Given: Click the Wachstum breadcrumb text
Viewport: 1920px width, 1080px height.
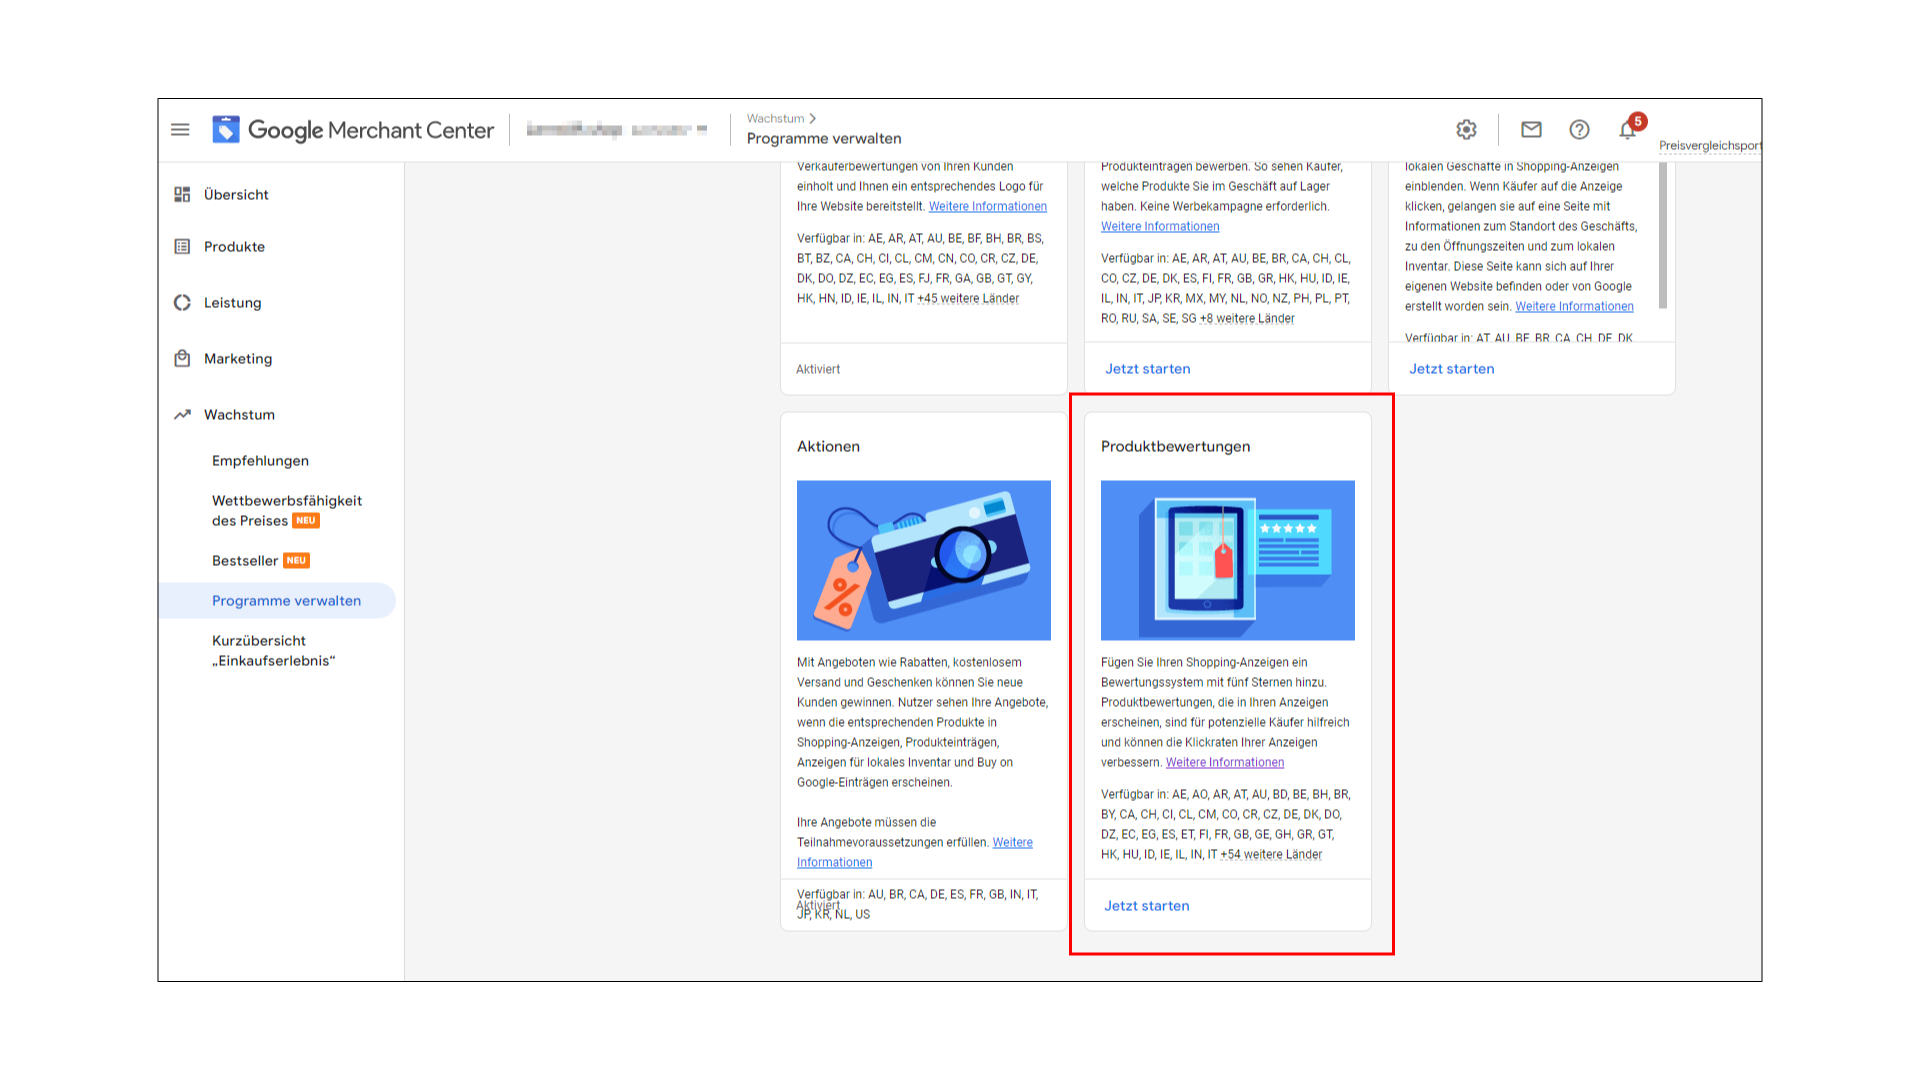Looking at the screenshot, I should (x=775, y=118).
